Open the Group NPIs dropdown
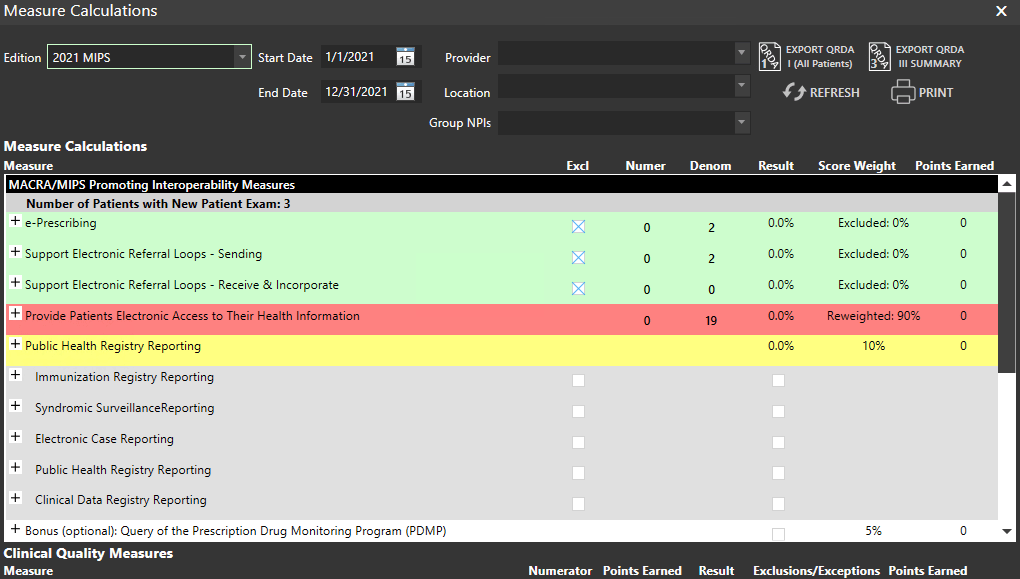This screenshot has height=579, width=1020. pos(742,122)
